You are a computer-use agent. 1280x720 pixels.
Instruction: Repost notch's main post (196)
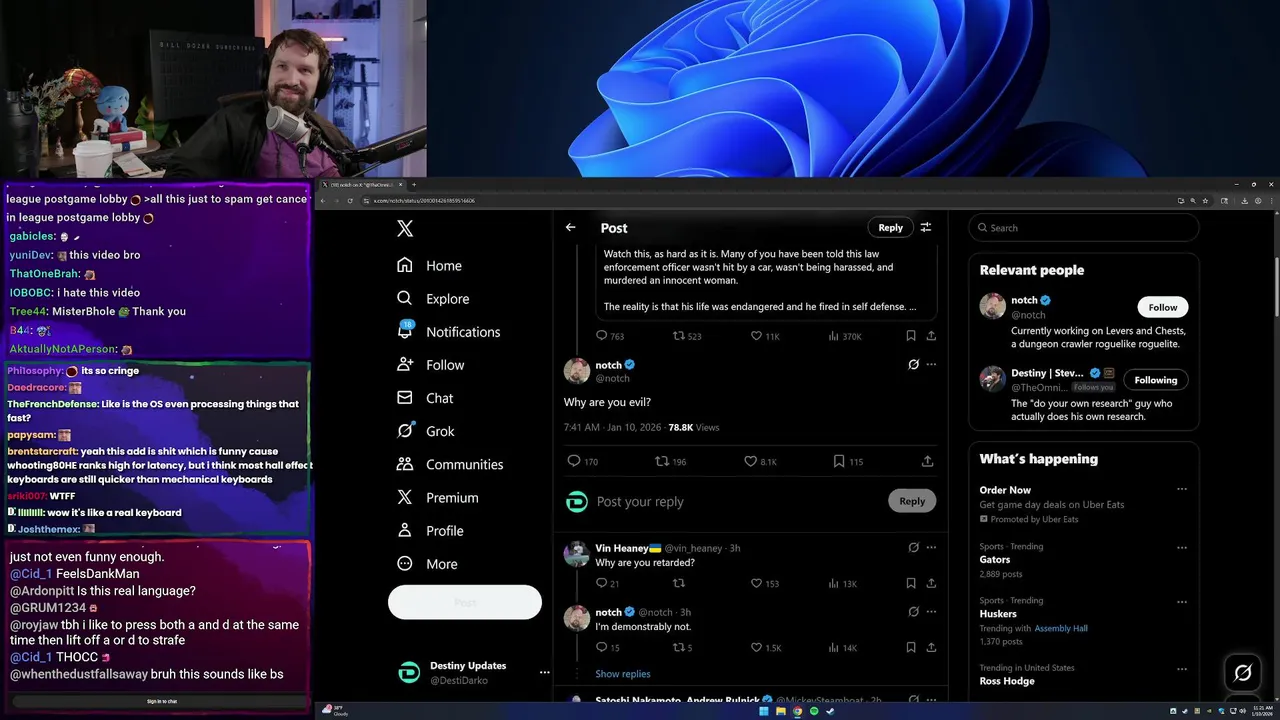[671, 461]
